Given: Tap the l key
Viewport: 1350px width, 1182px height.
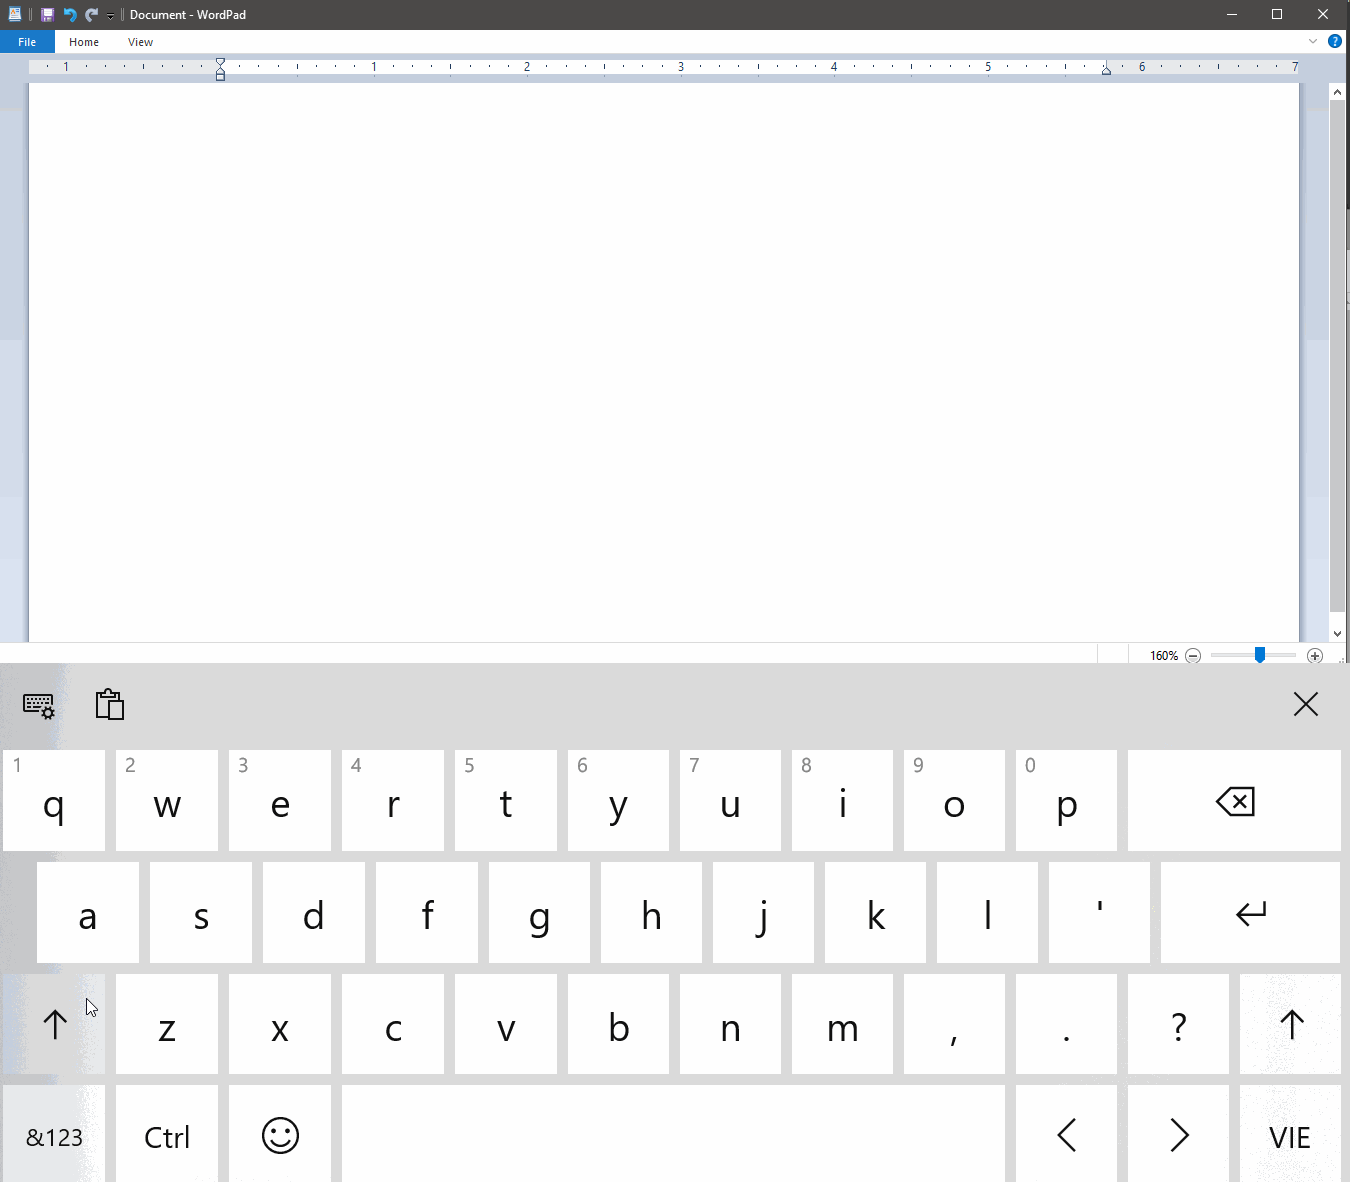Looking at the screenshot, I should tap(988, 913).
